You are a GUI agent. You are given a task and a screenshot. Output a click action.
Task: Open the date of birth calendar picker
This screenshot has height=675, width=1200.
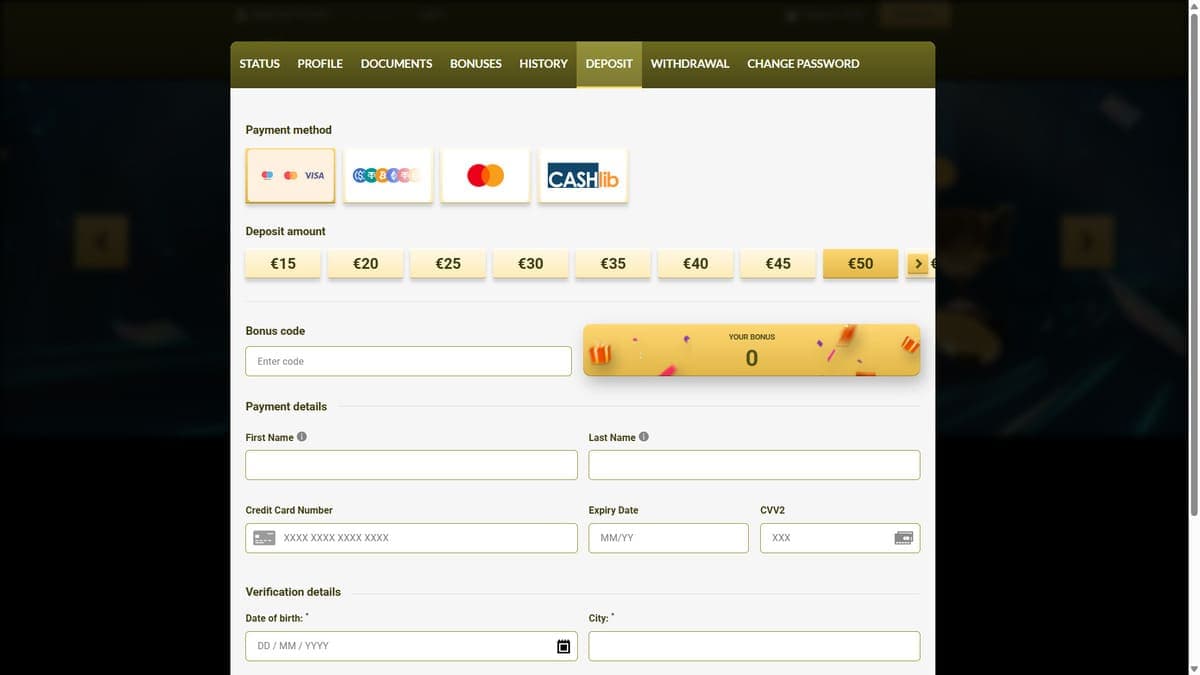[563, 646]
